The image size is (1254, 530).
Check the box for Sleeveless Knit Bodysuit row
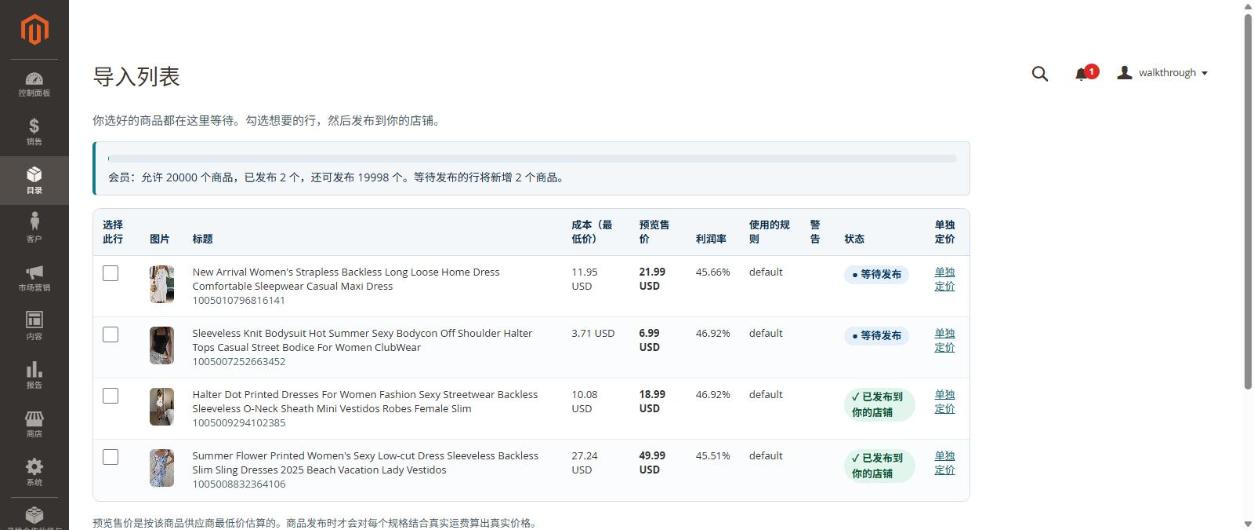tap(110, 334)
